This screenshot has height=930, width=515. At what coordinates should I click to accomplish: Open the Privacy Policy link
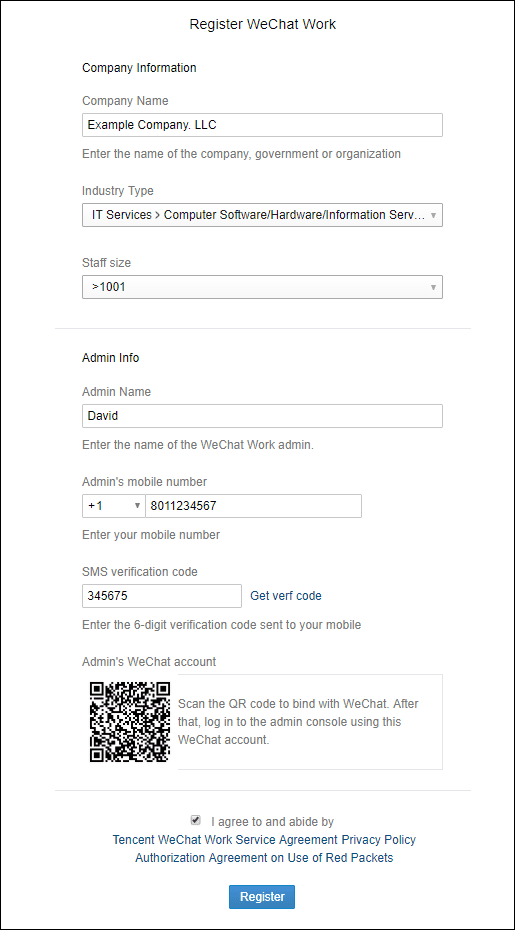(379, 840)
